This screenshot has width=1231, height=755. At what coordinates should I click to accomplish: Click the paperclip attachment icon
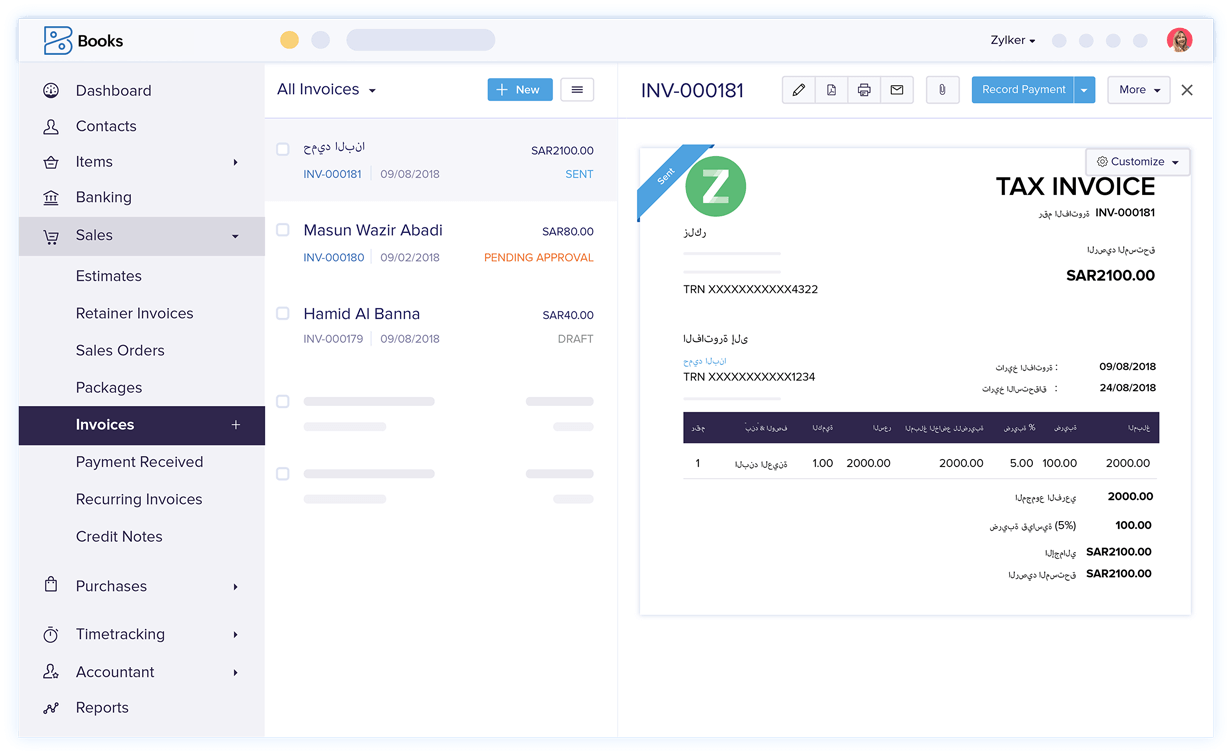pyautogui.click(x=942, y=90)
